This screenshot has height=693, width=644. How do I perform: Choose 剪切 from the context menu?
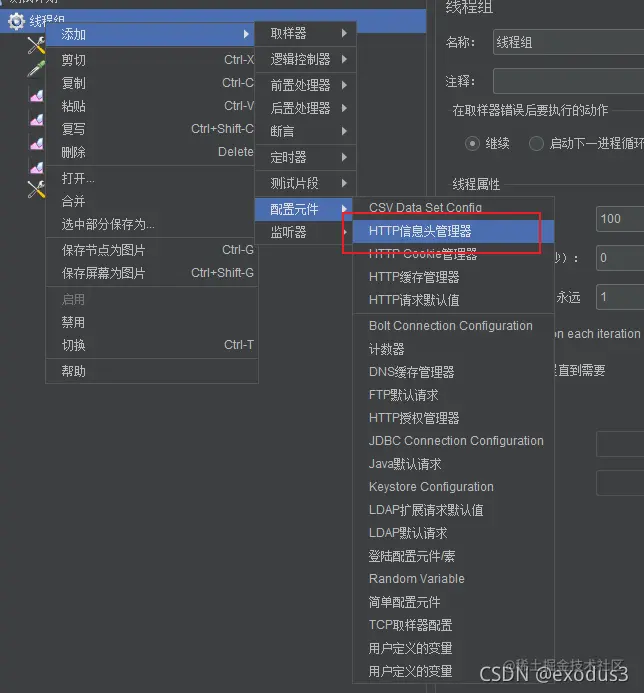152,60
